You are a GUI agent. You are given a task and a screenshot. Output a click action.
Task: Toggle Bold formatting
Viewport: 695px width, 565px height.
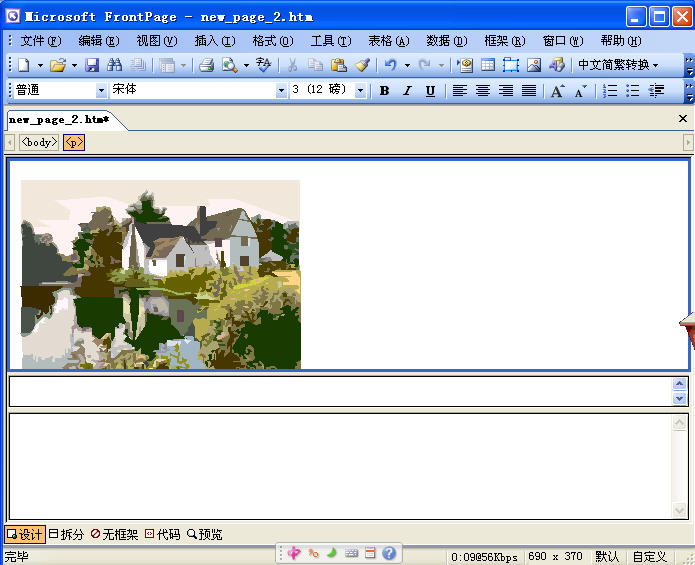coord(384,90)
